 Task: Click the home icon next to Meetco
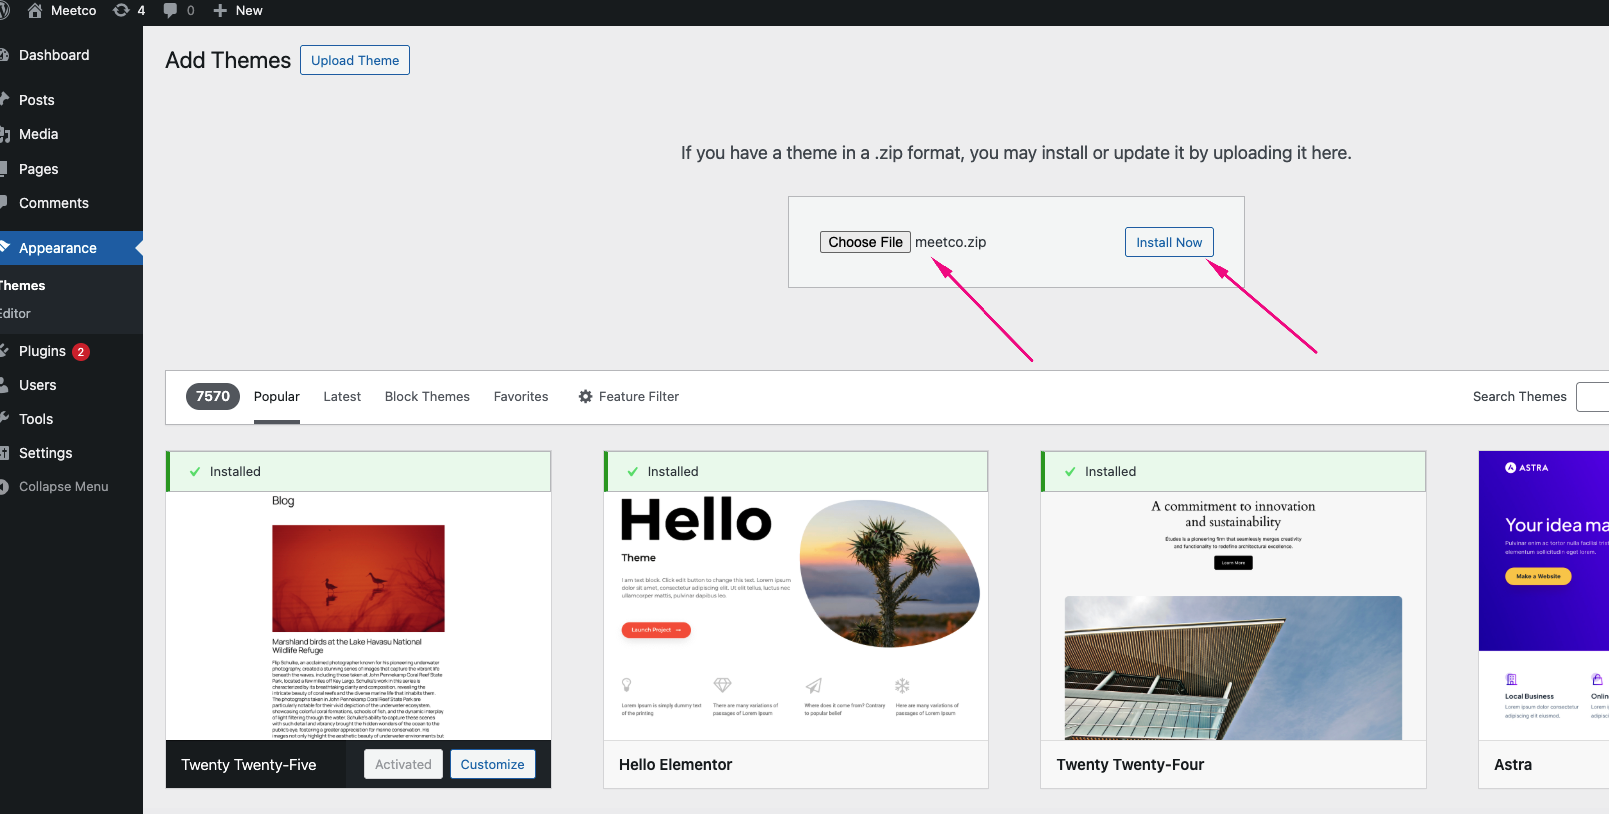35,11
